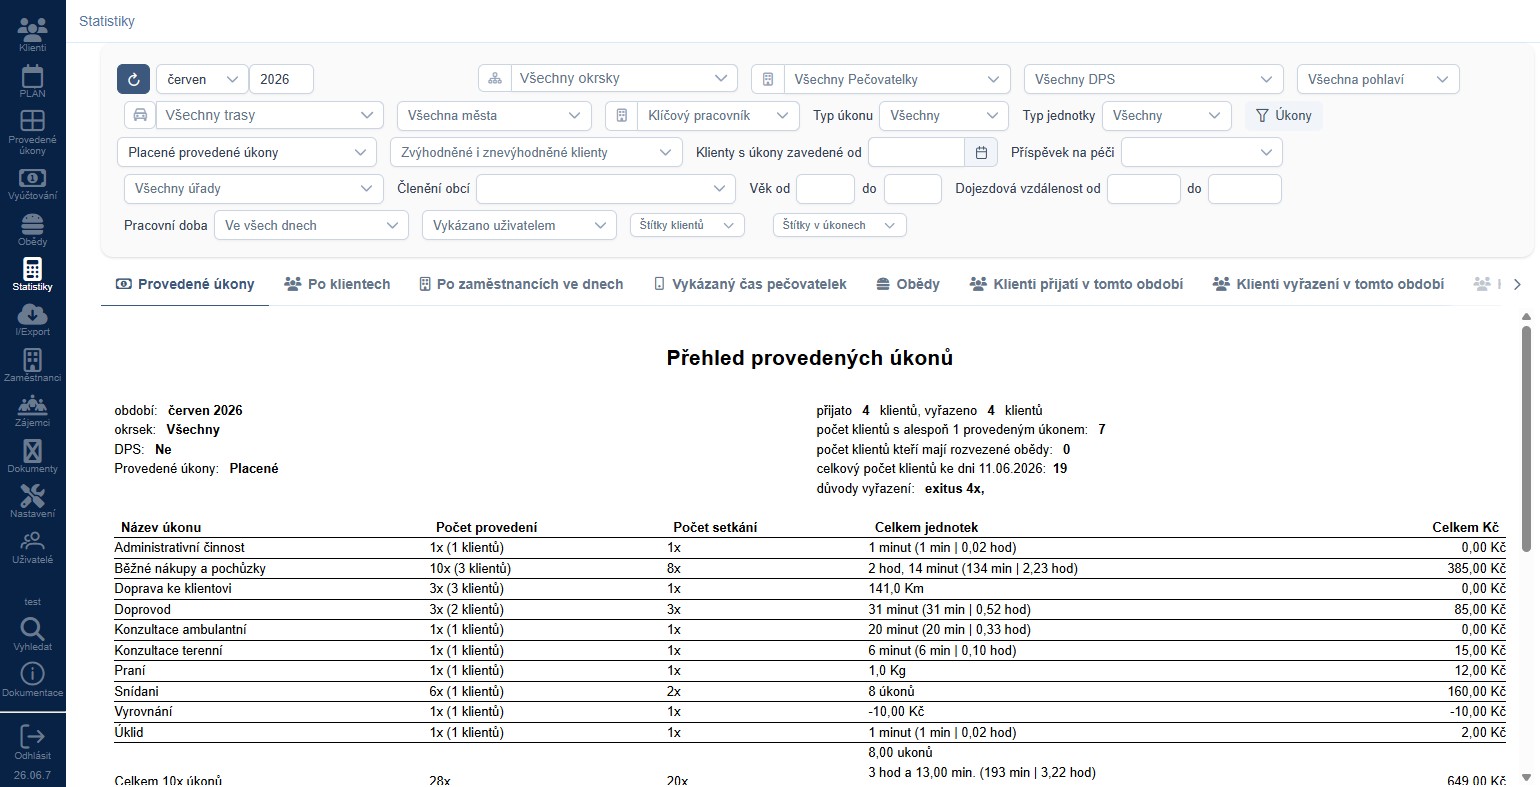This screenshot has width=1540, height=787.
Task: Open the Typ úkonu dropdown
Action: 944,115
